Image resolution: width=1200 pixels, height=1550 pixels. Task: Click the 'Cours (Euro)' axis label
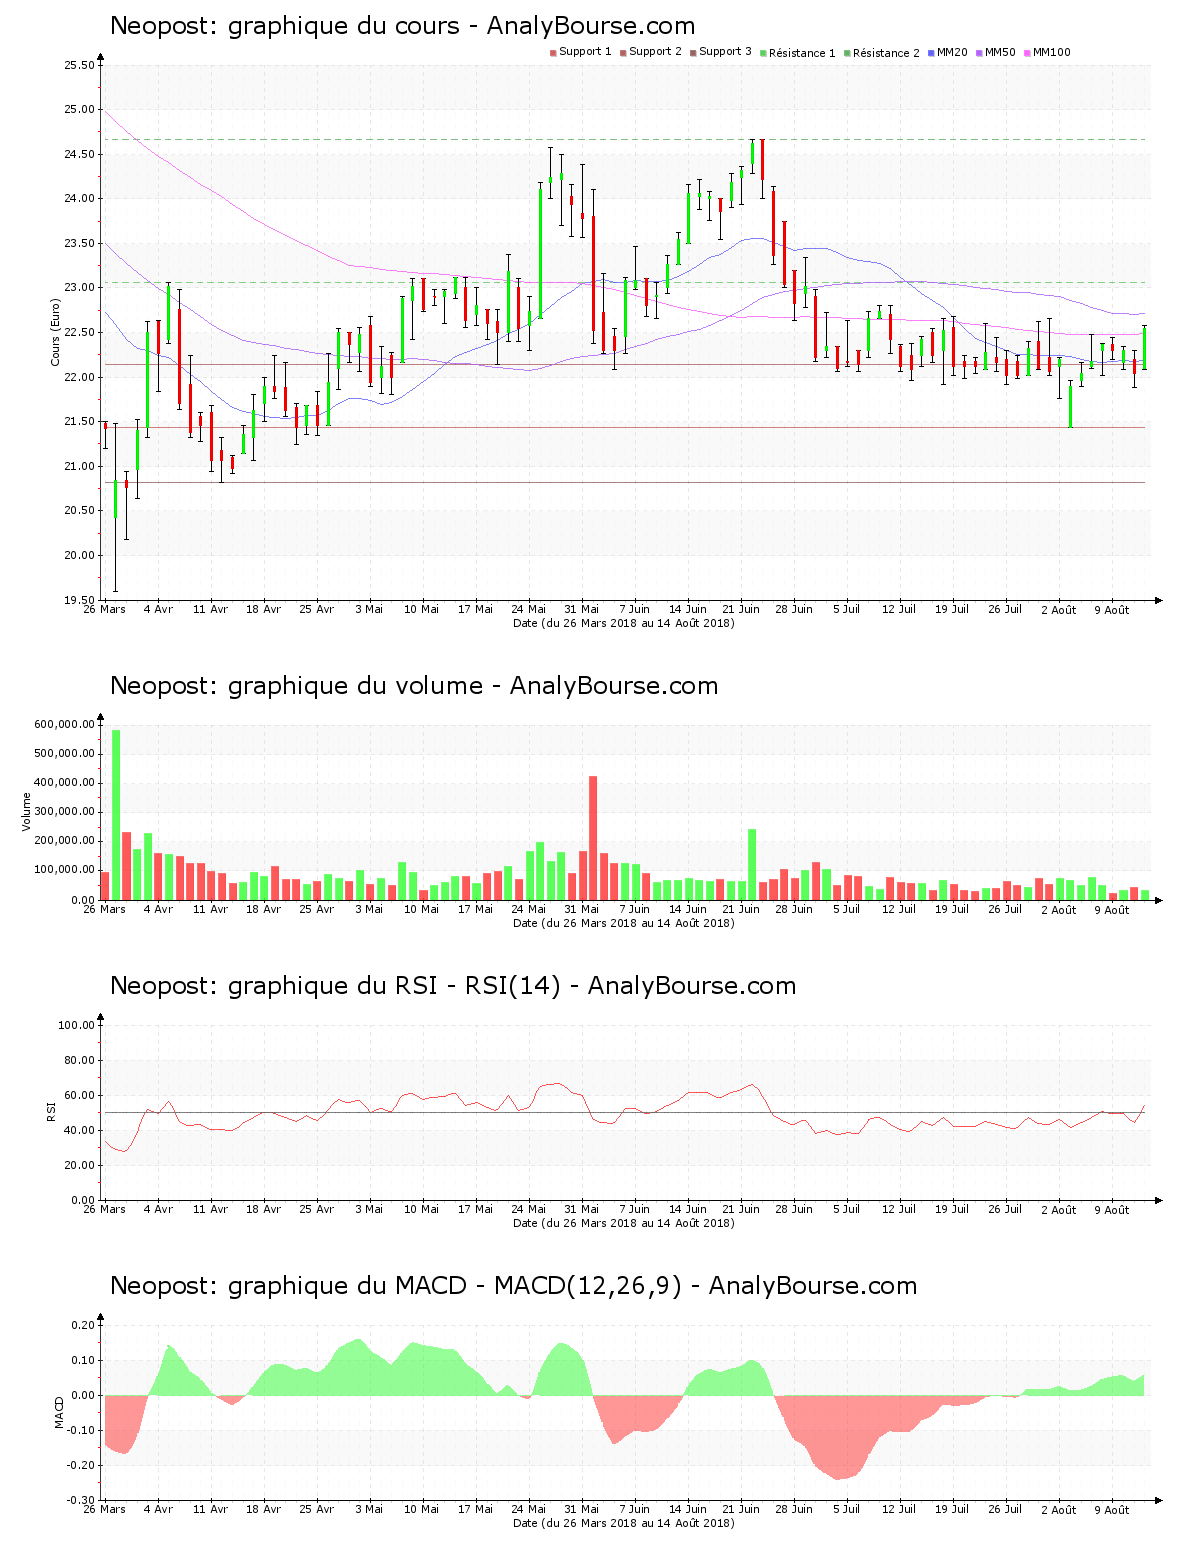56,332
